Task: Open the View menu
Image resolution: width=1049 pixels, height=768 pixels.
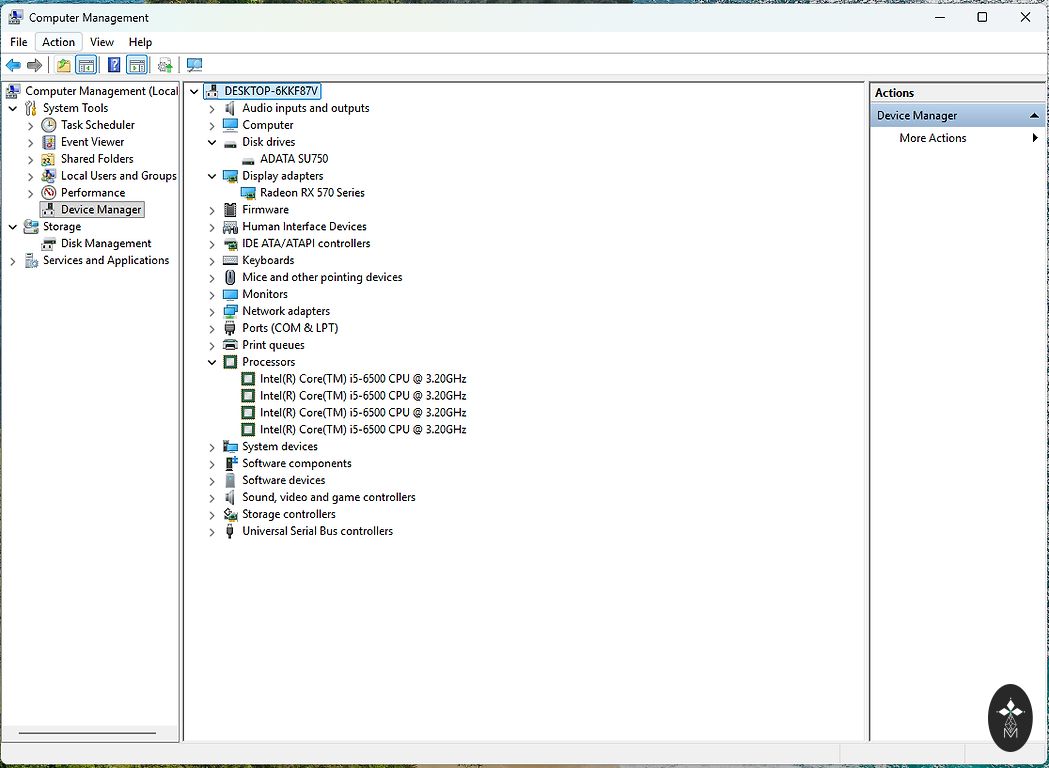Action: coord(101,42)
